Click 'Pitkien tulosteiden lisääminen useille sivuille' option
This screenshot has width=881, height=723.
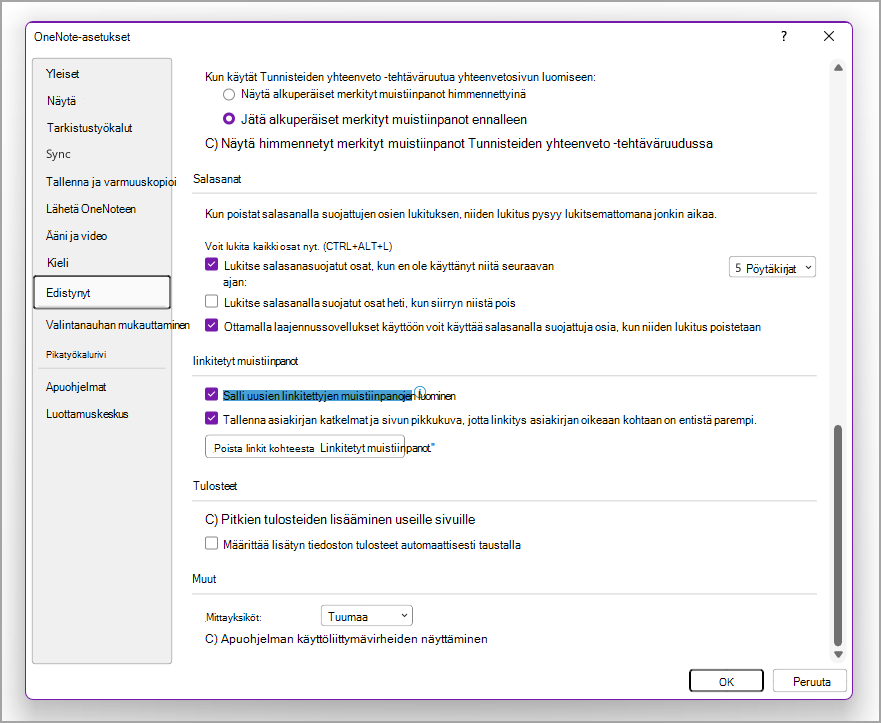click(x=340, y=520)
